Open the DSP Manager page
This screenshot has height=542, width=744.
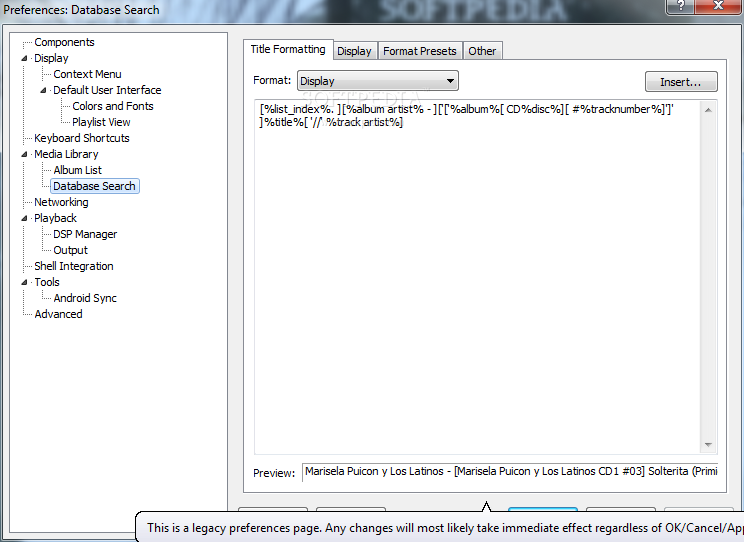85,234
